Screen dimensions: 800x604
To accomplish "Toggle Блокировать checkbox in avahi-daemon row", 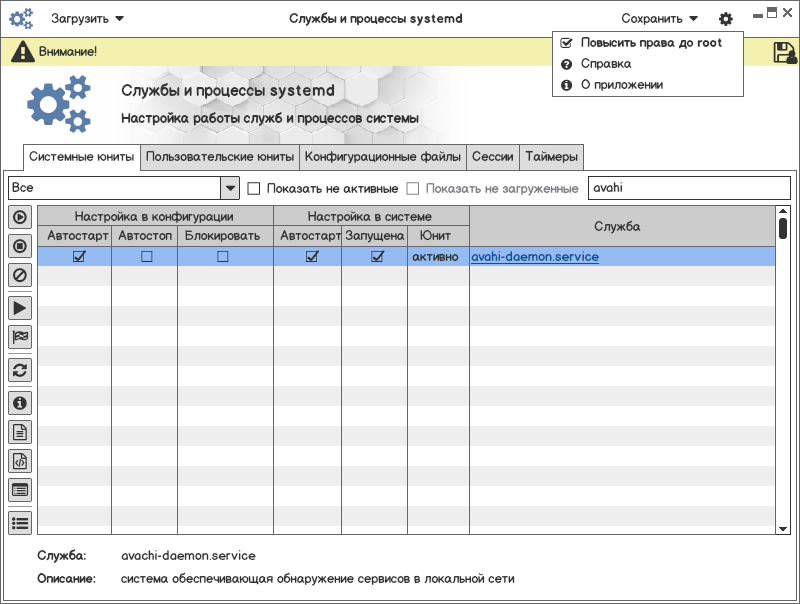I will pyautogui.click(x=223, y=257).
